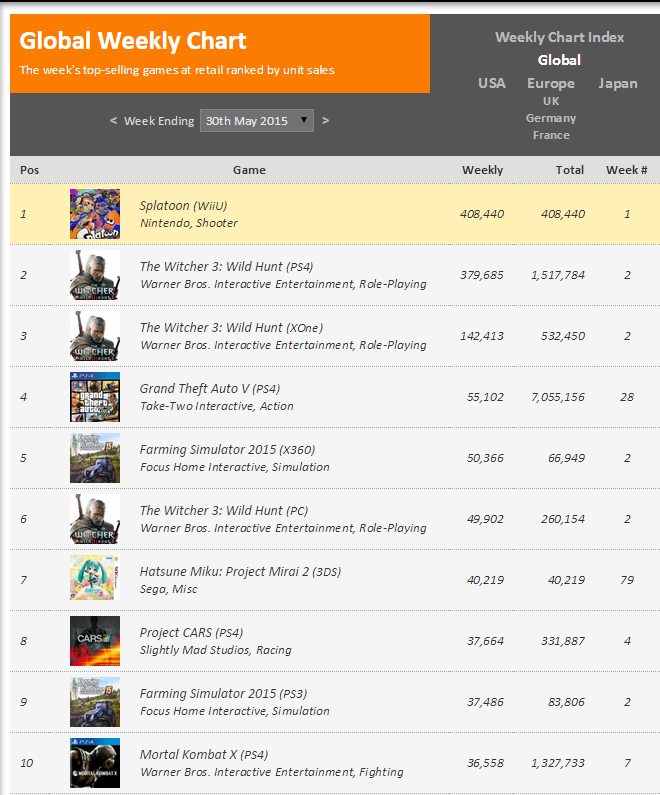Click the Slightly Mad Studios, Racing subtitle
The image size is (660, 795).
[x=215, y=650]
